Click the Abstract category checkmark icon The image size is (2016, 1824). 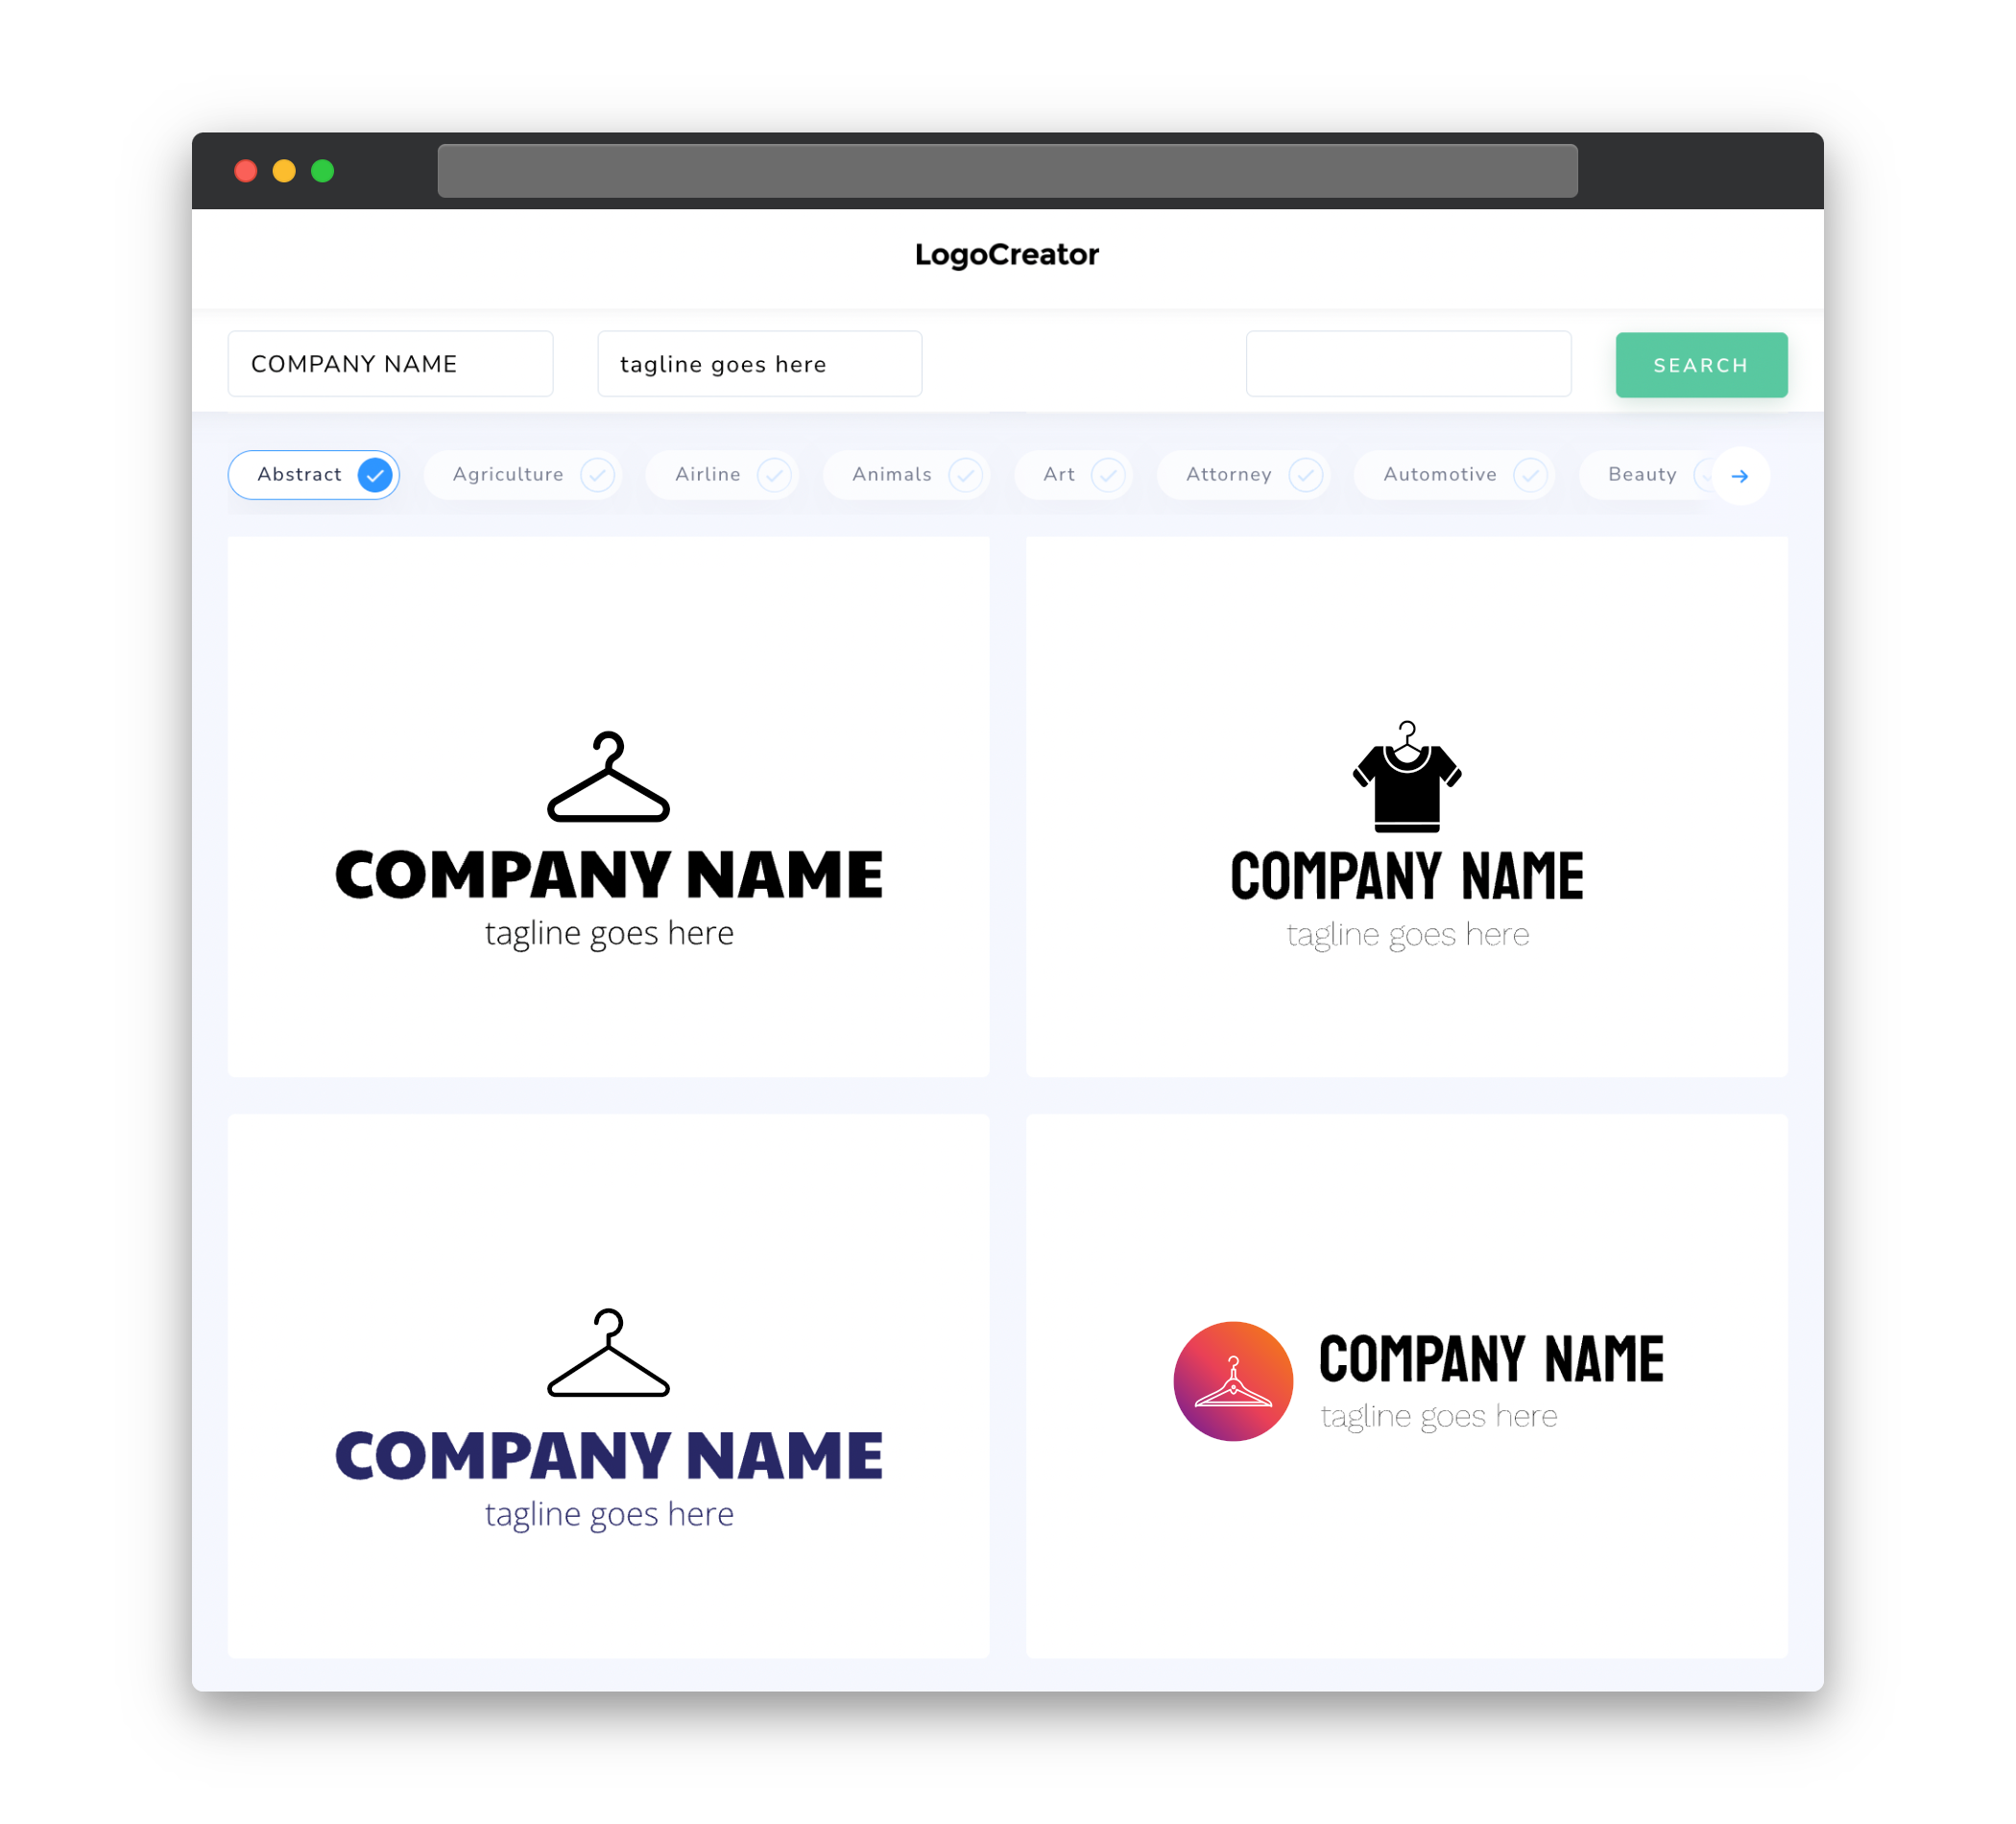[x=375, y=474]
